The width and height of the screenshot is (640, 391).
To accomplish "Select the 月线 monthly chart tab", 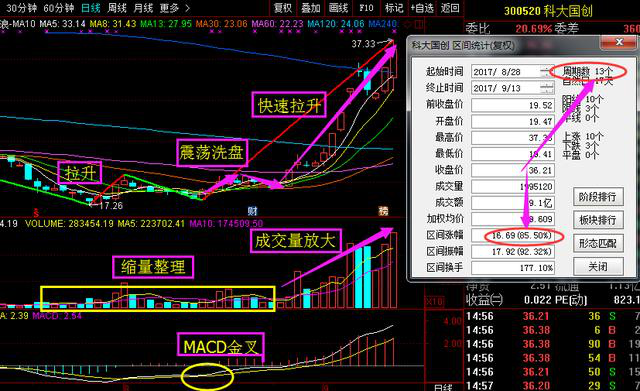I will 143,8.
